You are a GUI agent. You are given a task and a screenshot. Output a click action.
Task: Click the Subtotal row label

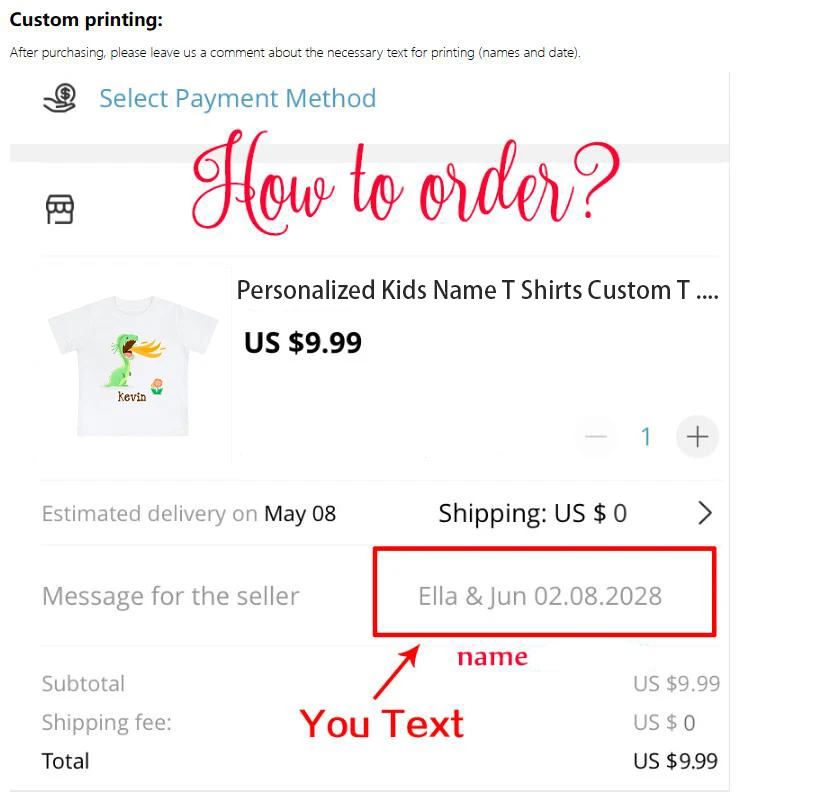pyautogui.click(x=84, y=684)
